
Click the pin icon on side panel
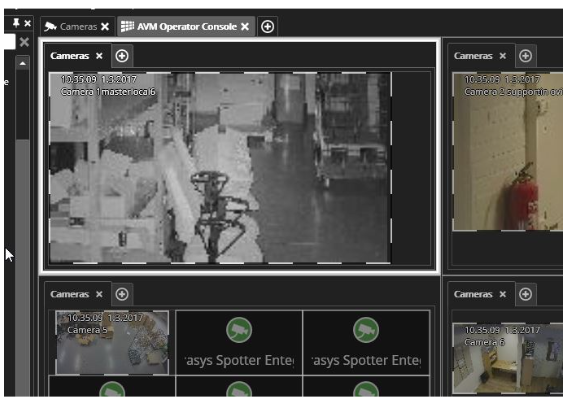tap(16, 23)
